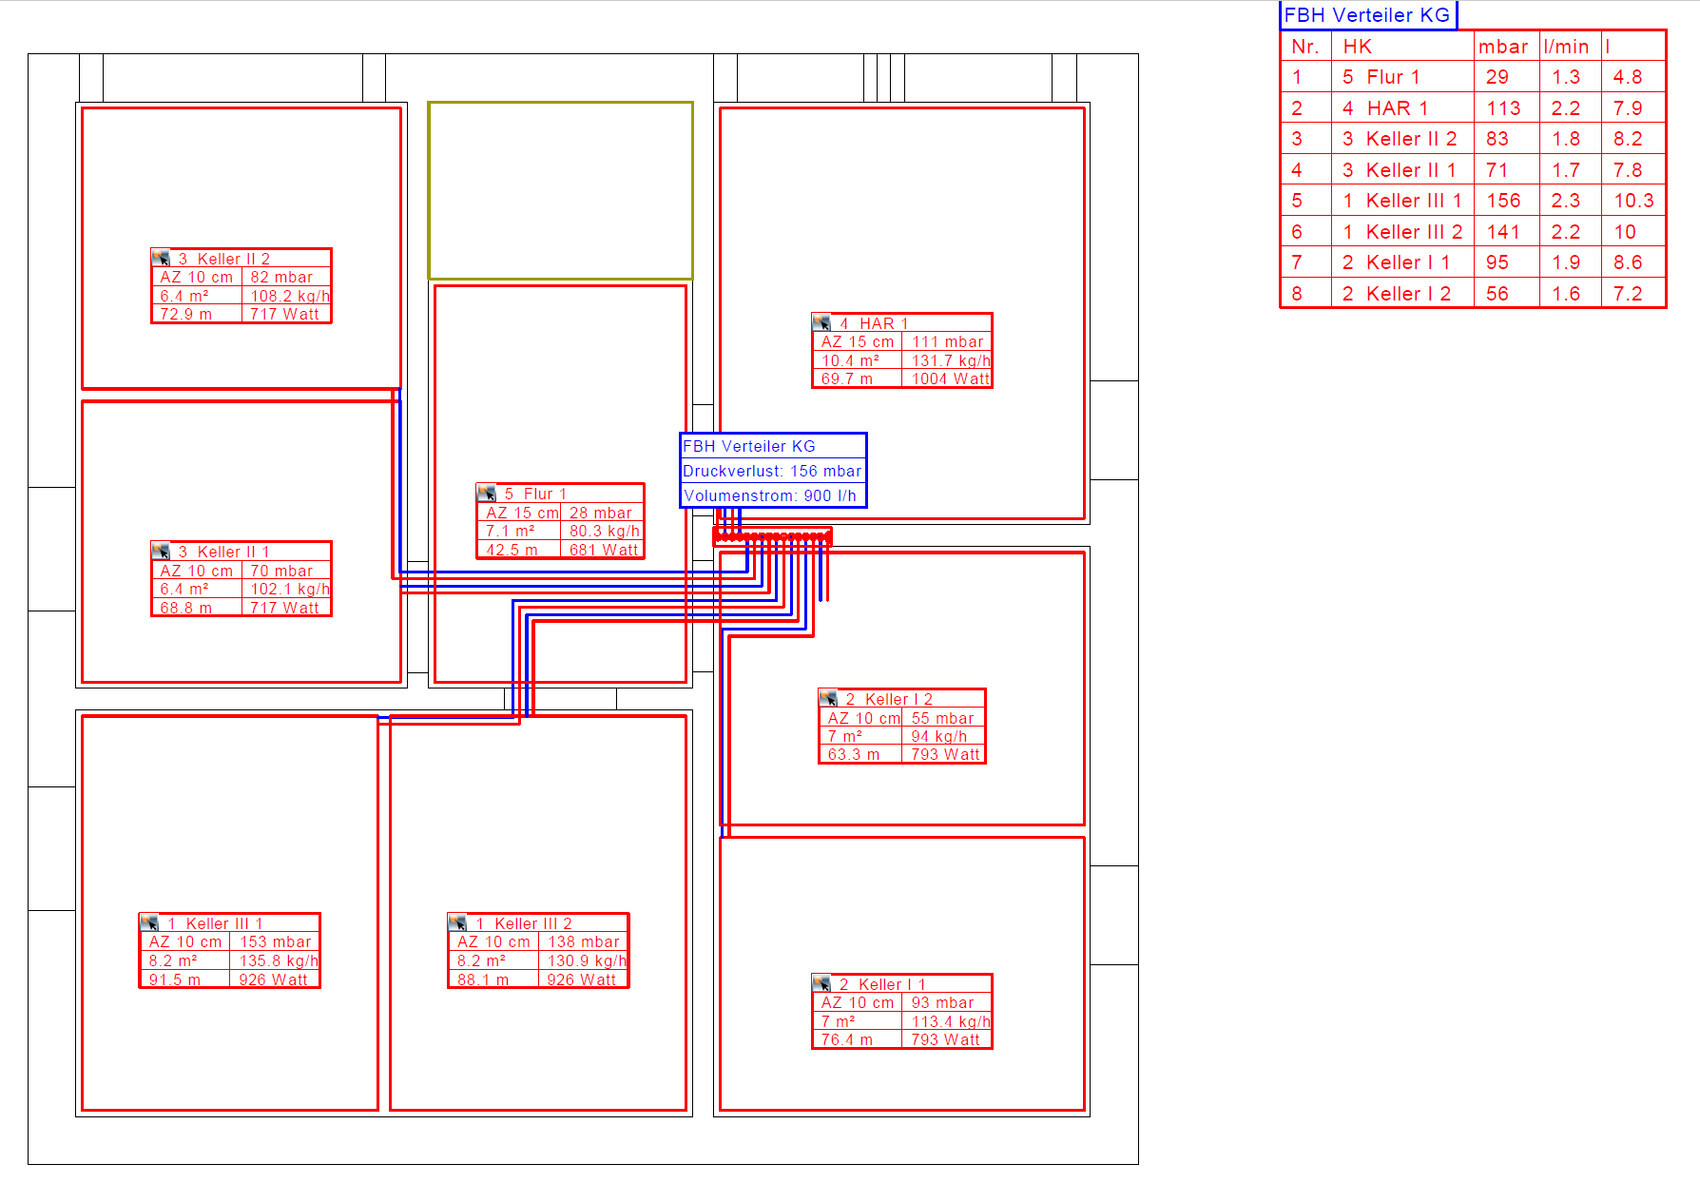Click the HK column header in table
Image resolution: width=1700 pixels, height=1183 pixels.
pos(1357,47)
